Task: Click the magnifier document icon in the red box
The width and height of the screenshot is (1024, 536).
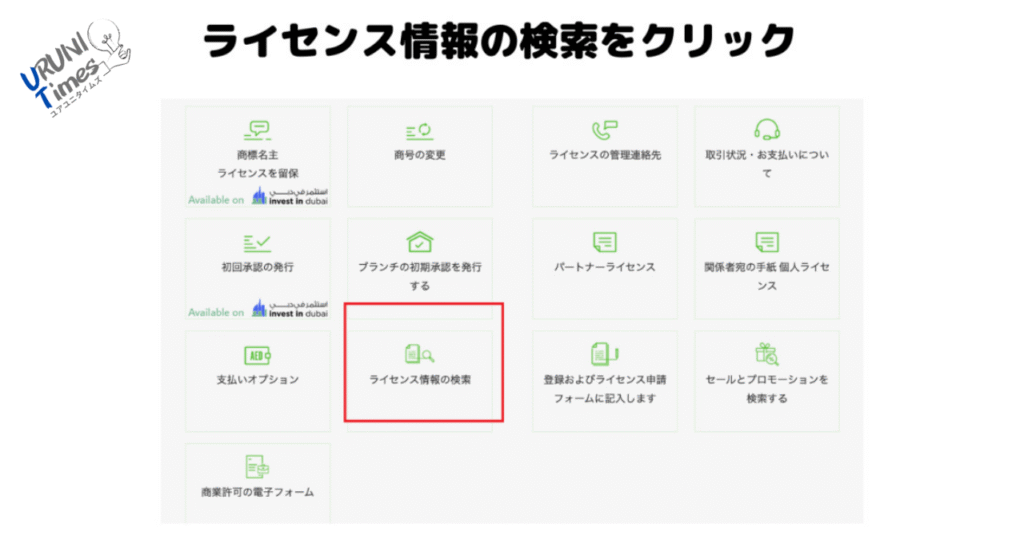Action: (x=419, y=354)
